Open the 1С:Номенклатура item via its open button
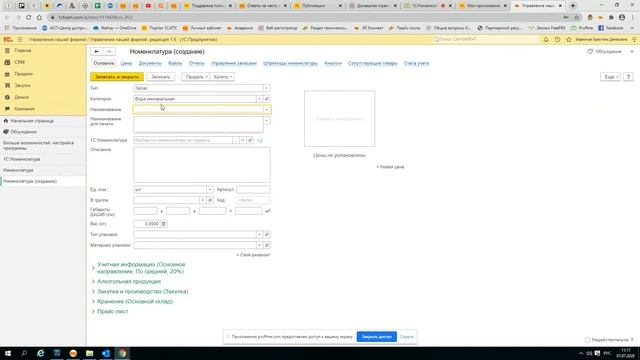Screen dimensions: 640x360 [x=250, y=140]
